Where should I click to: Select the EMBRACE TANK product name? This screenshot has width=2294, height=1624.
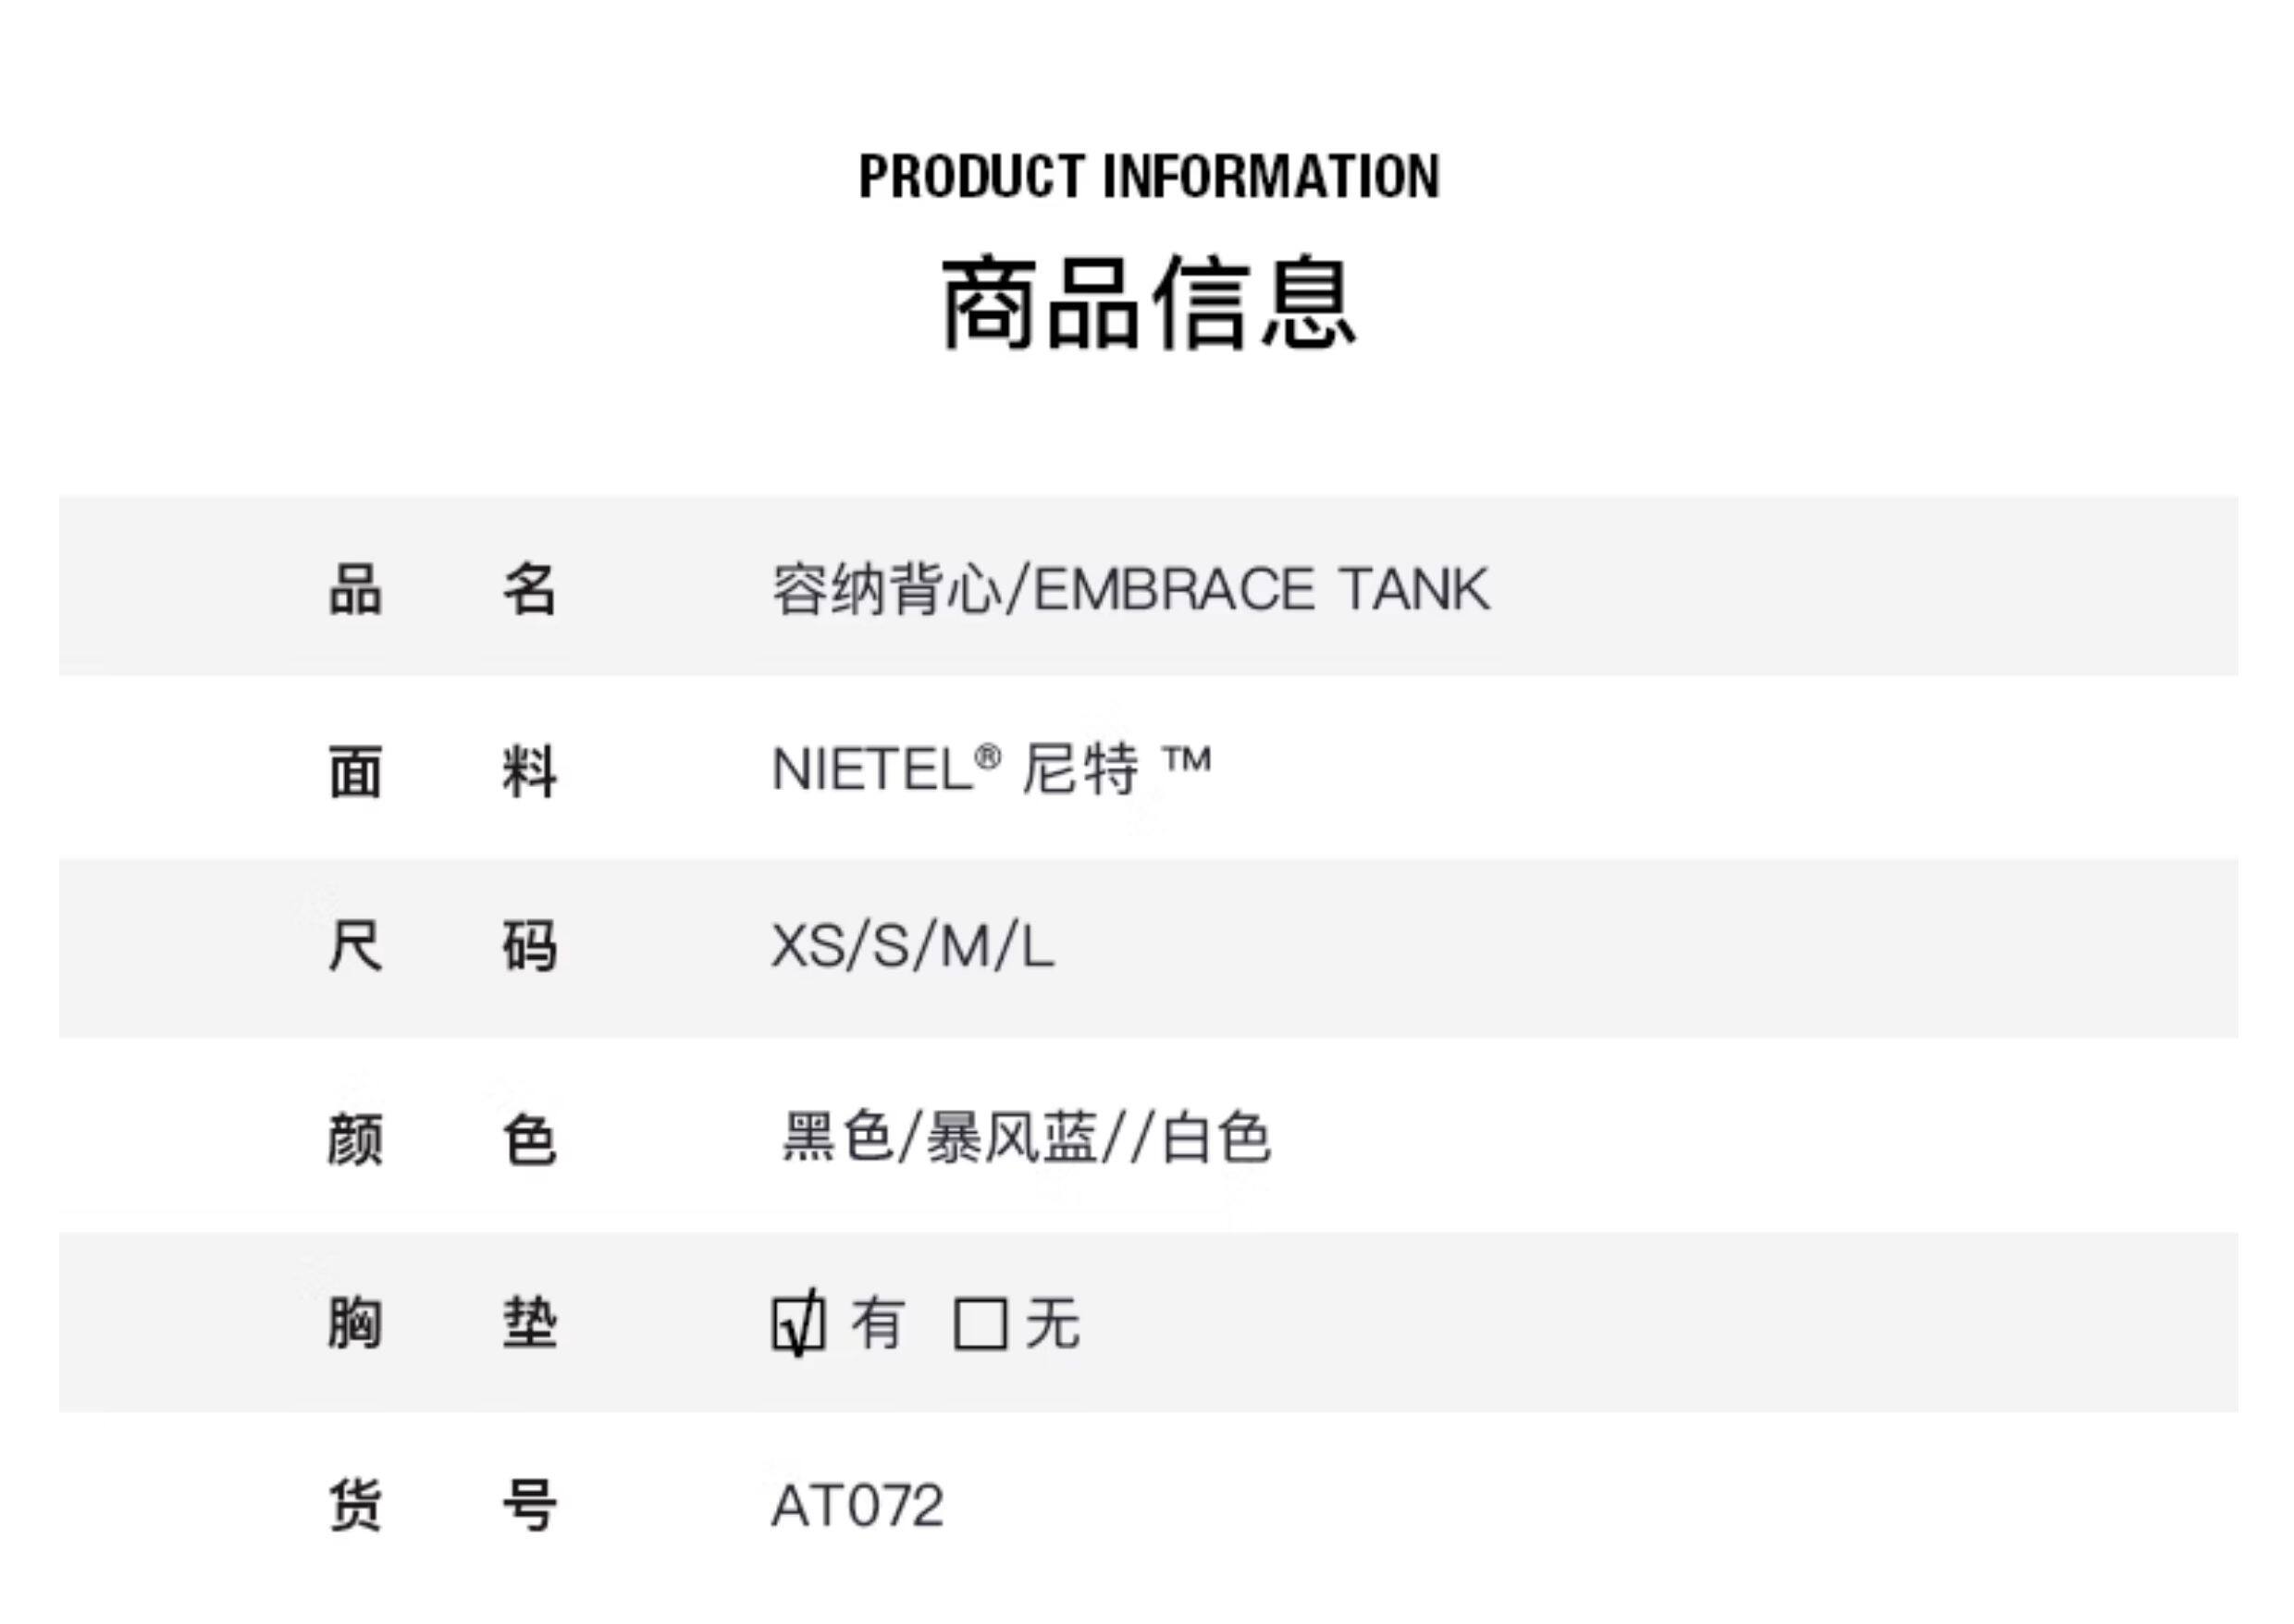tap(1261, 589)
